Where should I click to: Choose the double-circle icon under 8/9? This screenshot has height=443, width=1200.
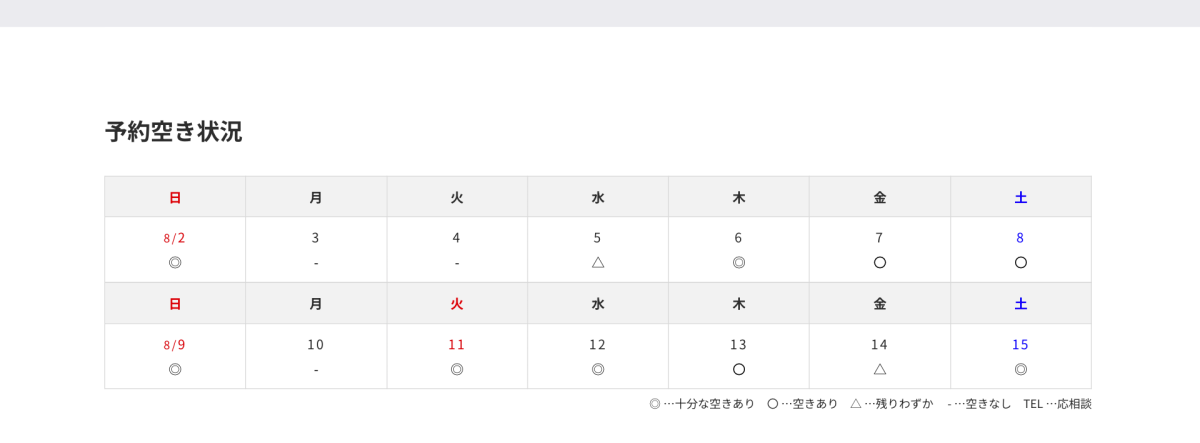click(175, 369)
